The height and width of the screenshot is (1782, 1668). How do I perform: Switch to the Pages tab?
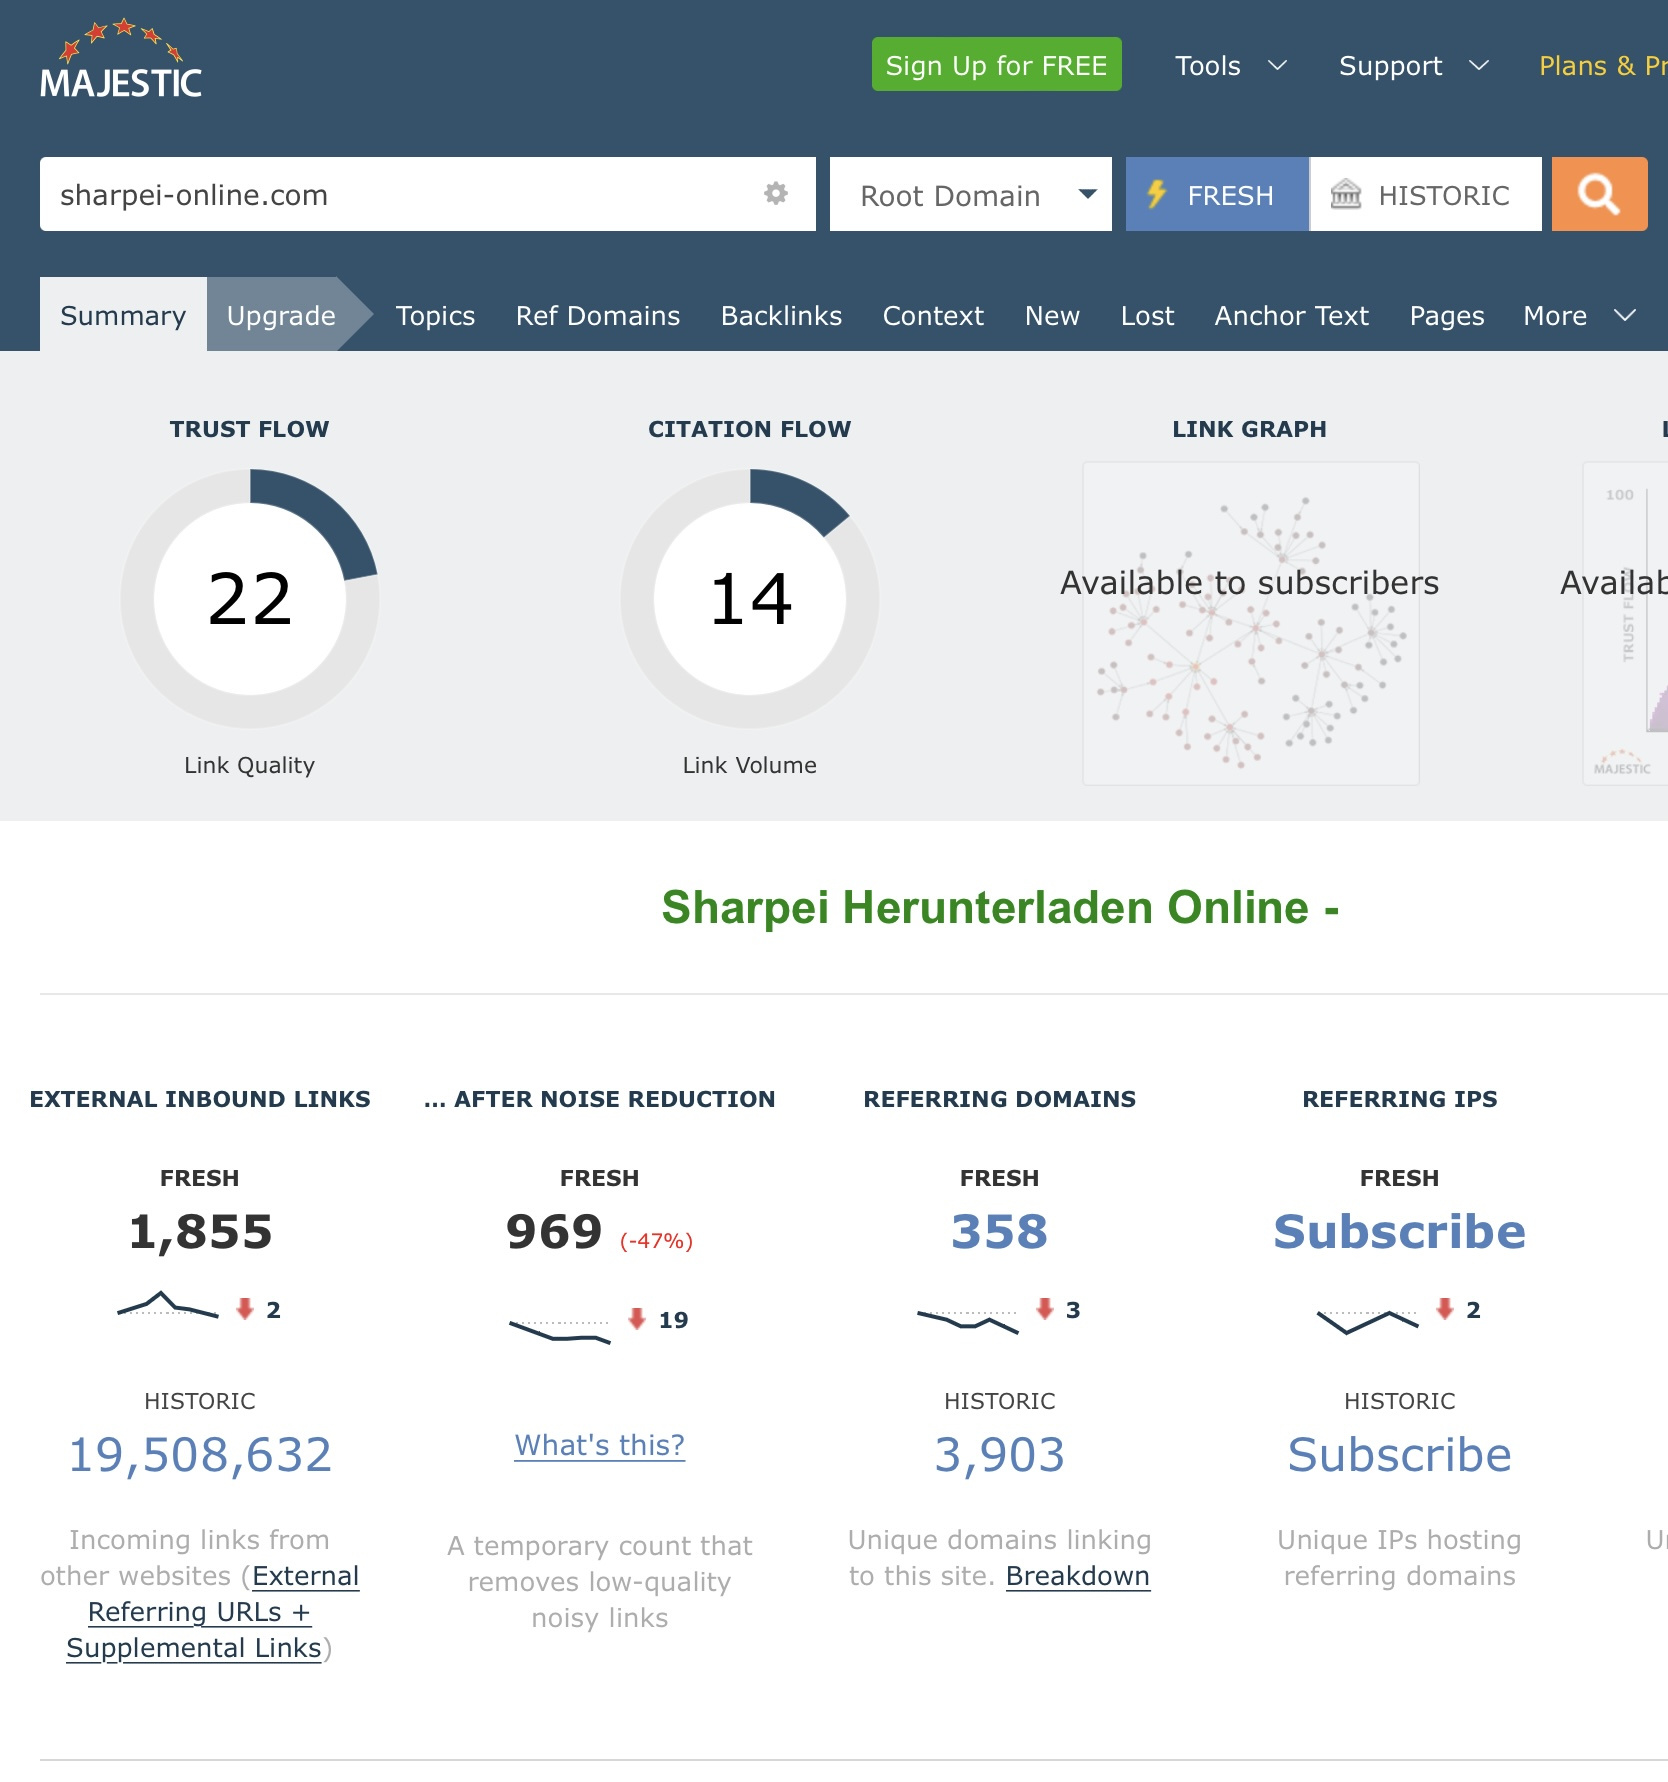pos(1447,316)
